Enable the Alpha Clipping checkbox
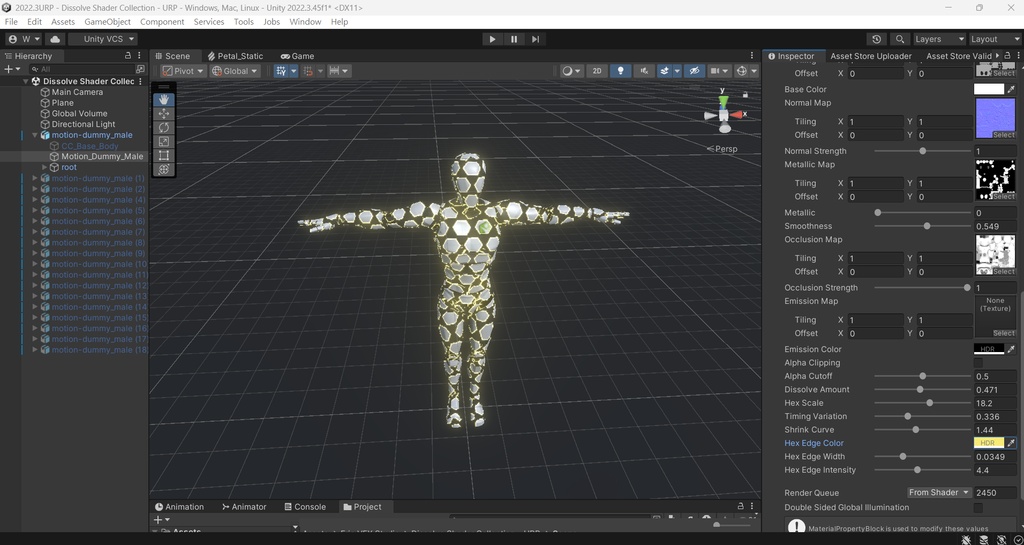This screenshot has width=1024, height=545. click(978, 363)
